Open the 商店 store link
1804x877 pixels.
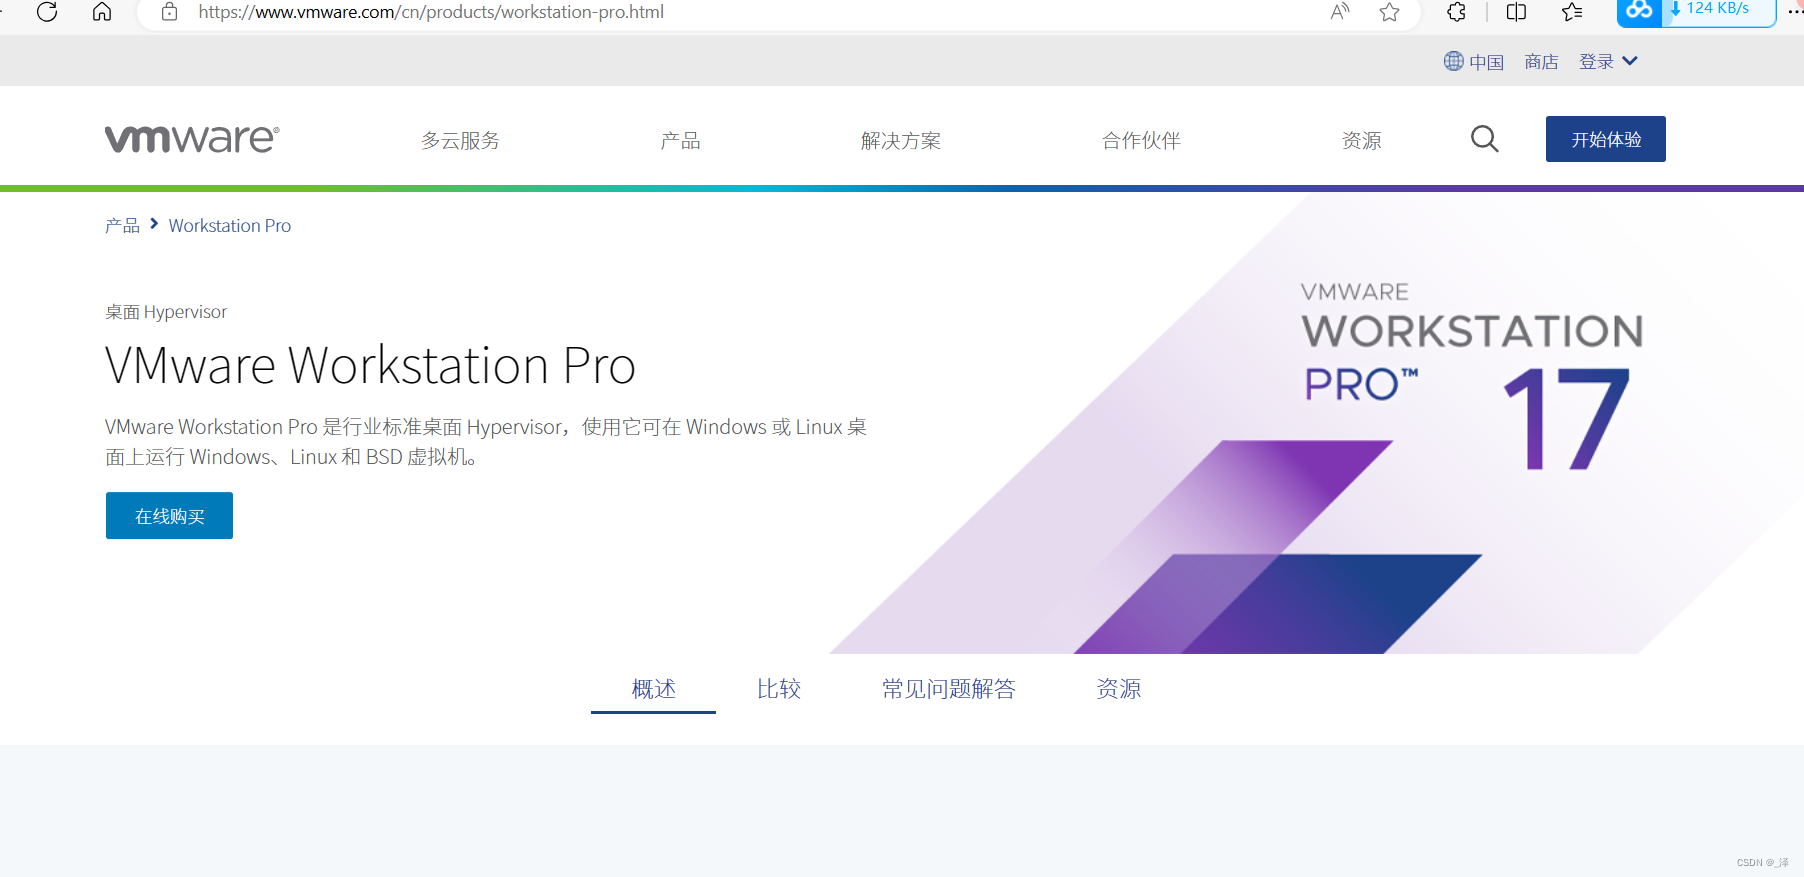pyautogui.click(x=1541, y=62)
